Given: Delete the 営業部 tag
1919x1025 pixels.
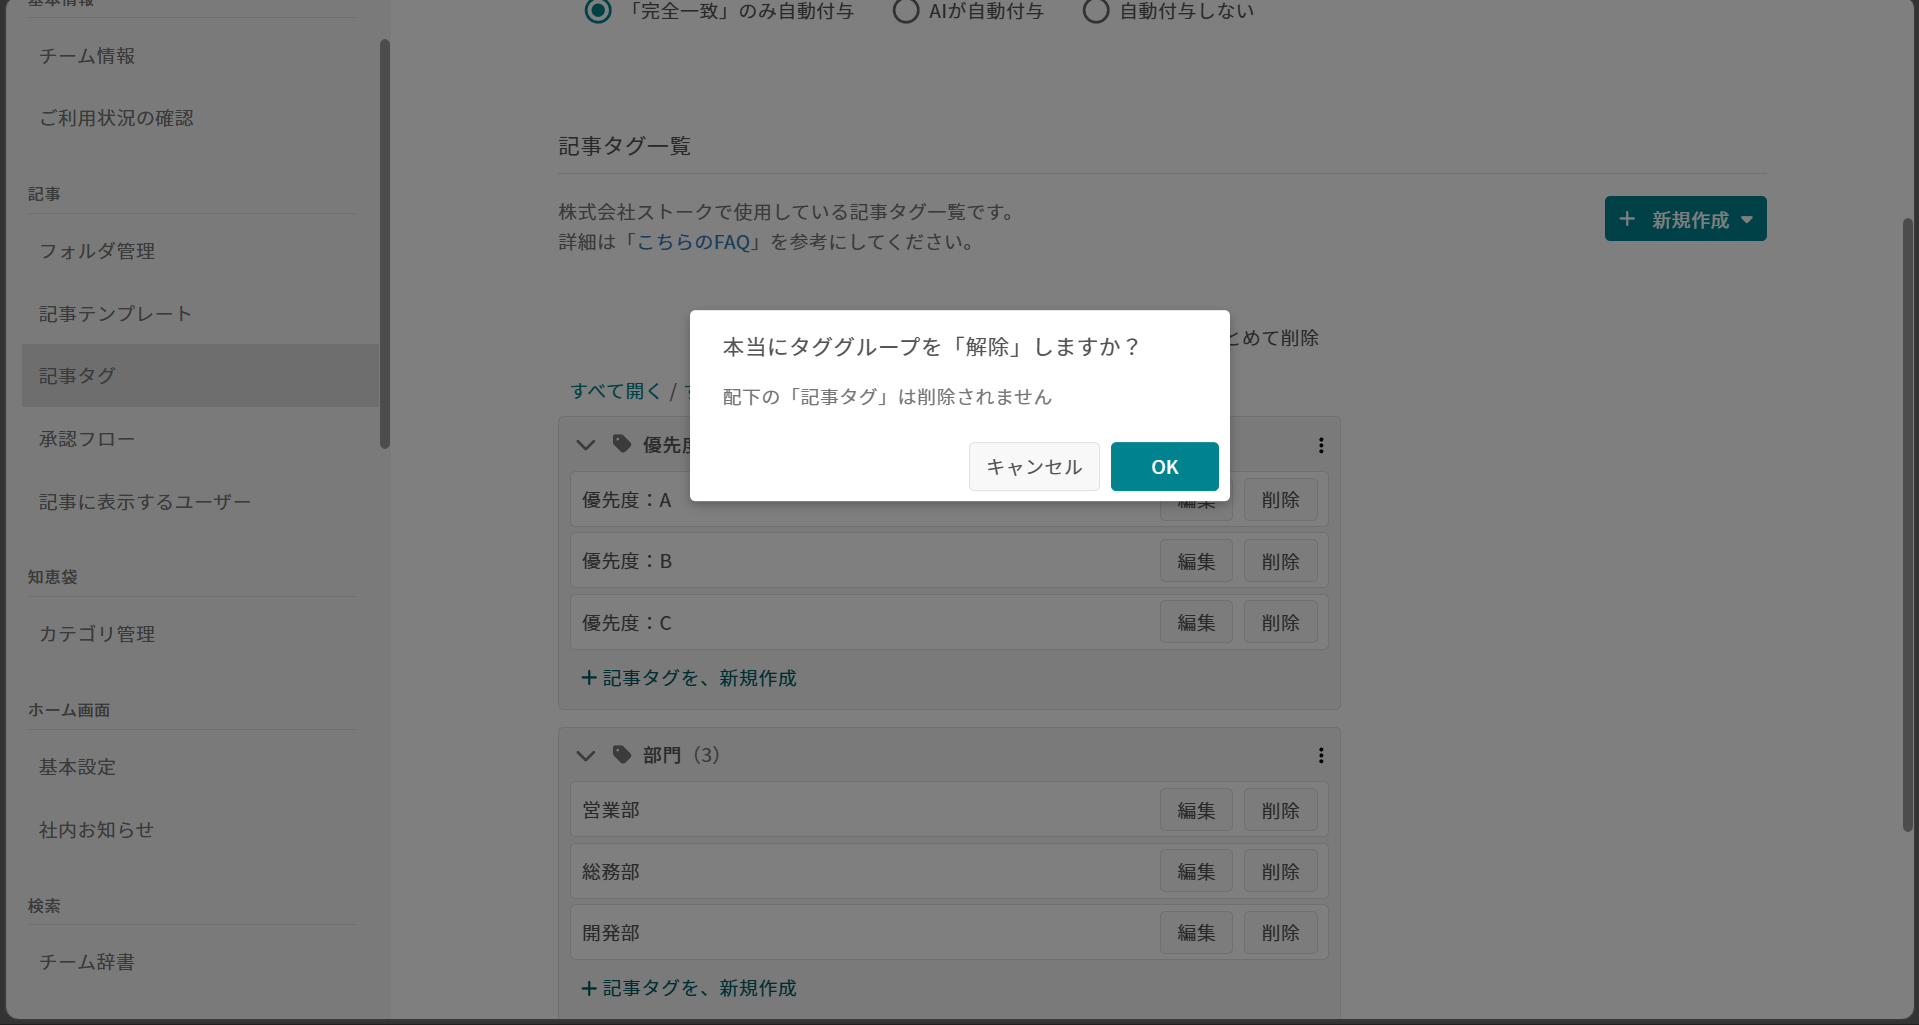Looking at the screenshot, I should [1280, 810].
